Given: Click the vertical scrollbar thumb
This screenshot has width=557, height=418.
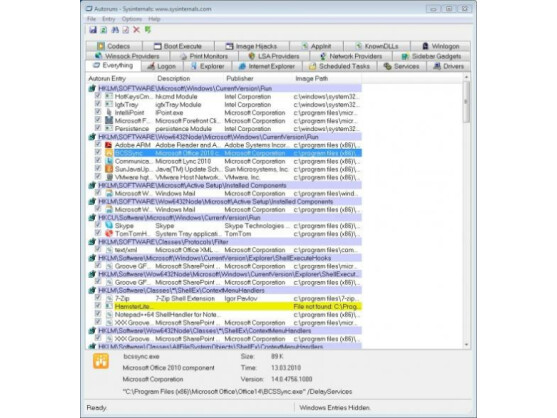Looking at the screenshot, I should click(466, 102).
